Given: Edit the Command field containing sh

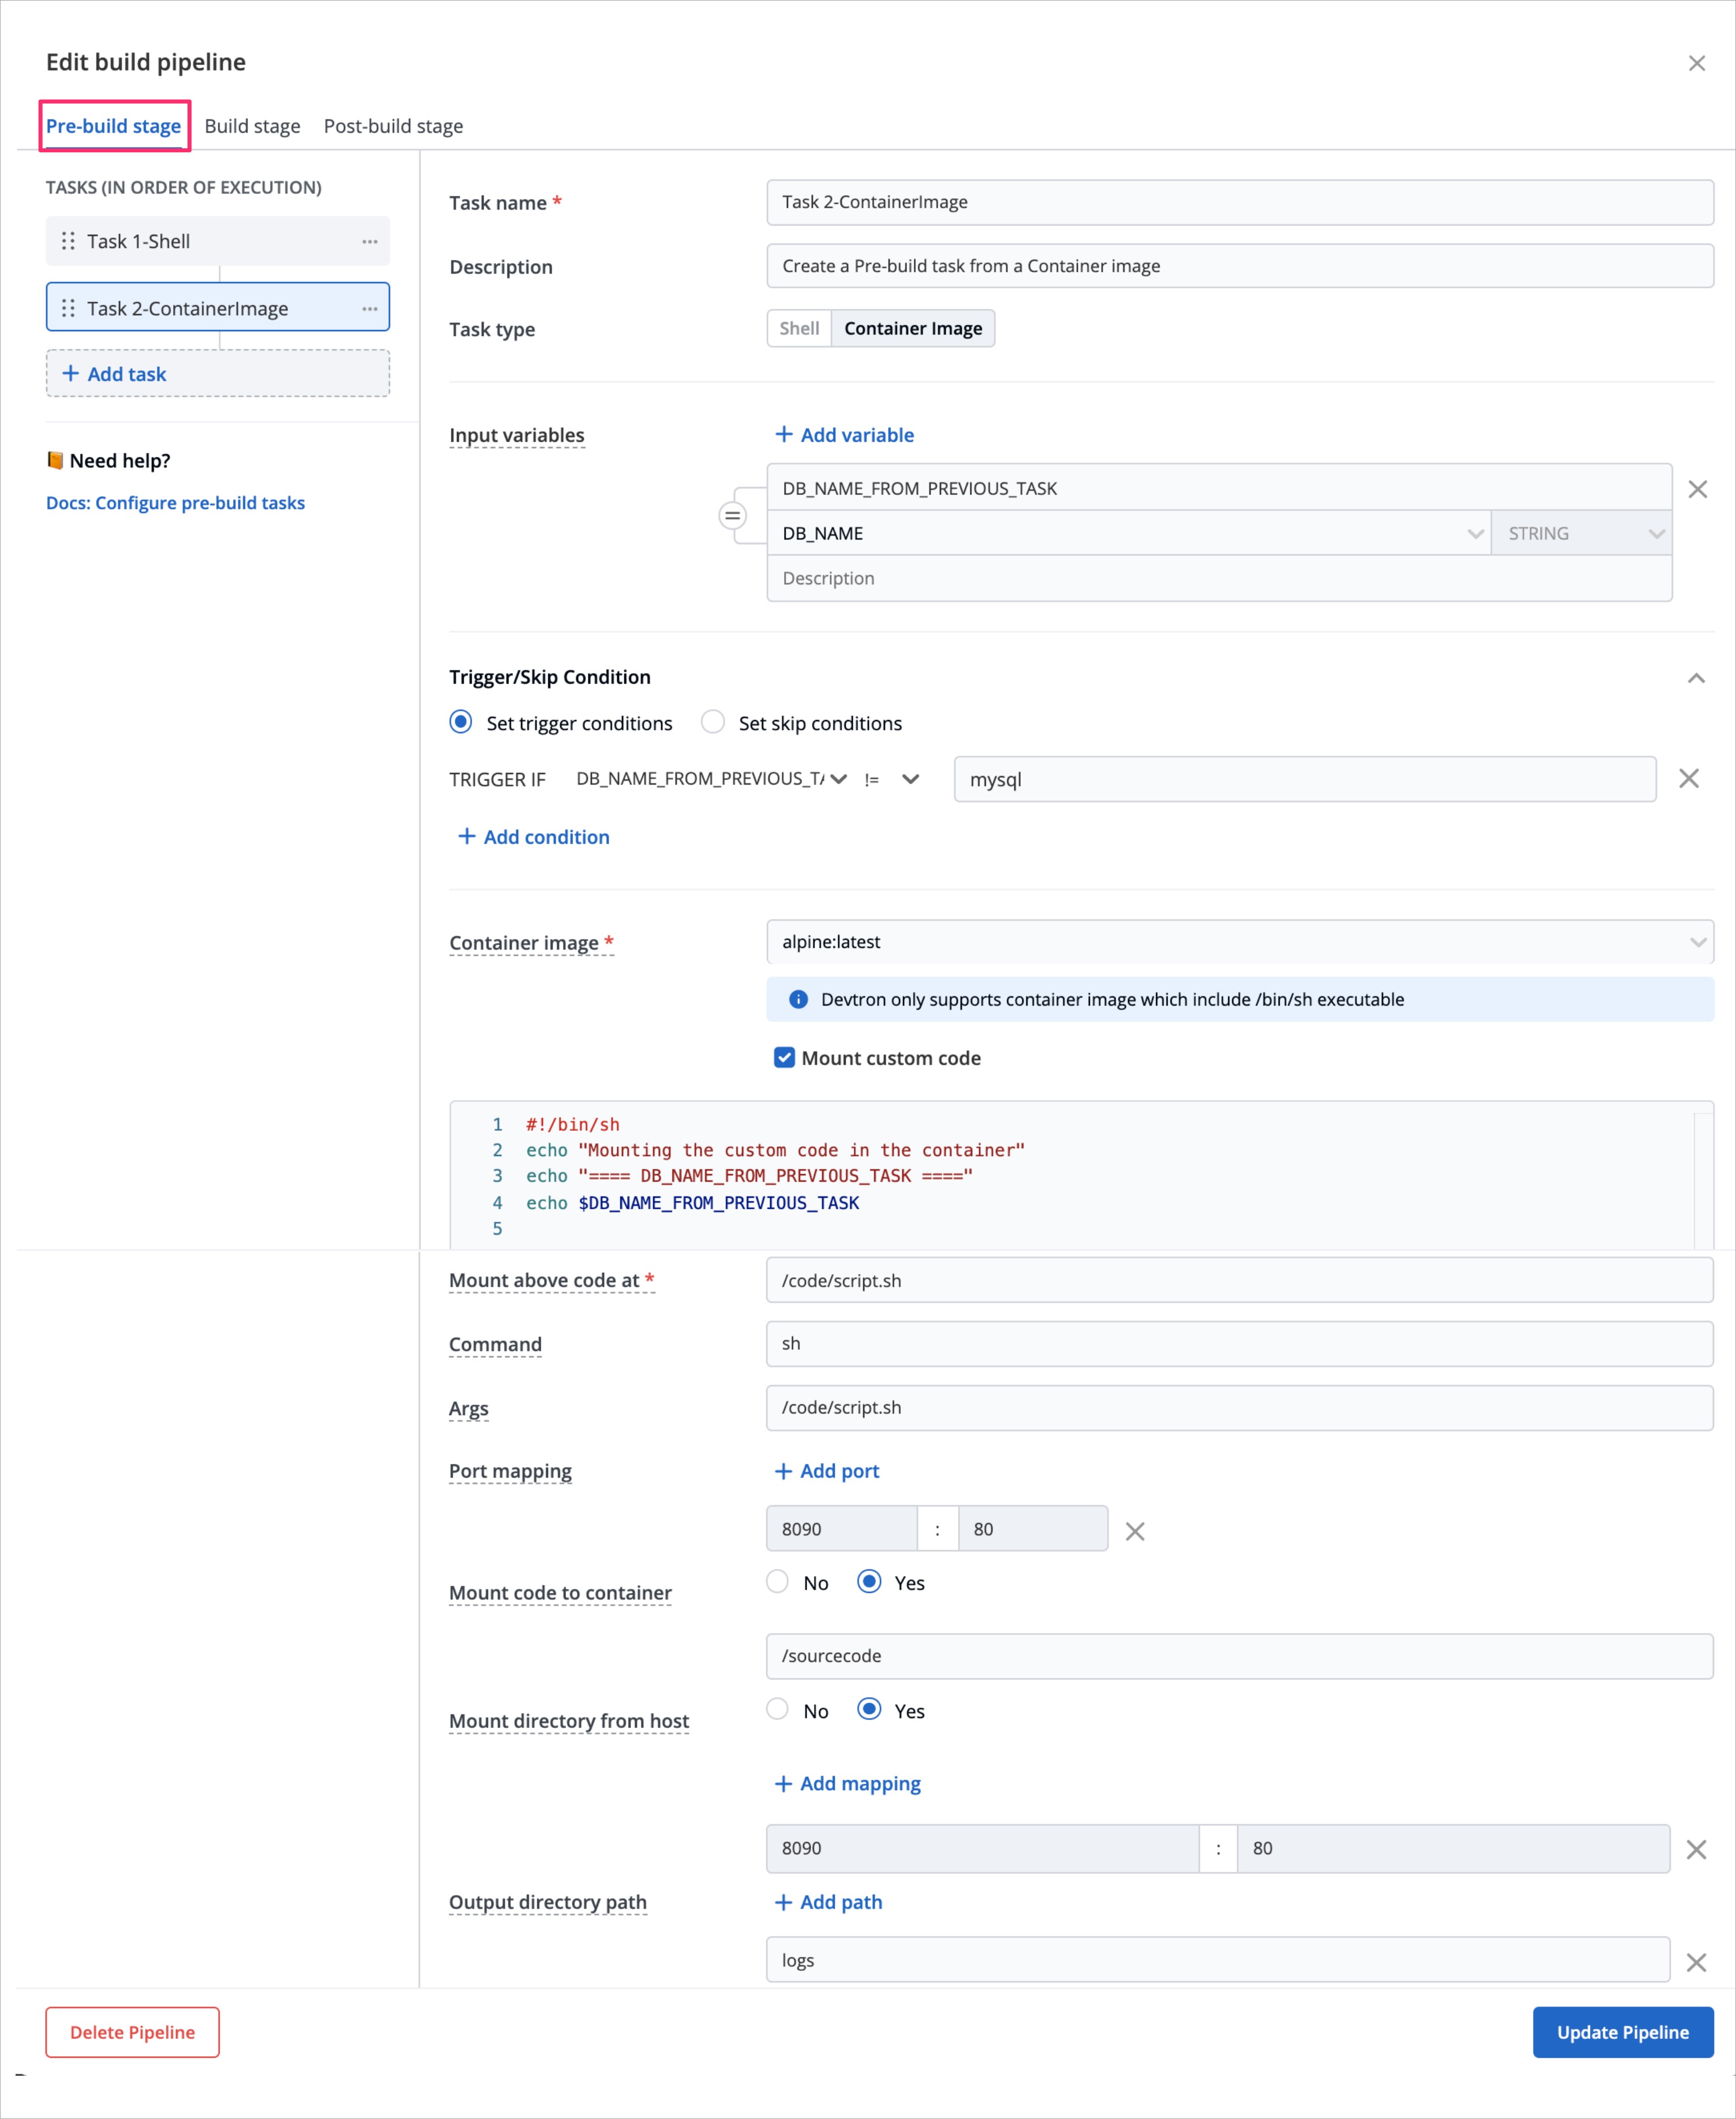Looking at the screenshot, I should 1240,1343.
